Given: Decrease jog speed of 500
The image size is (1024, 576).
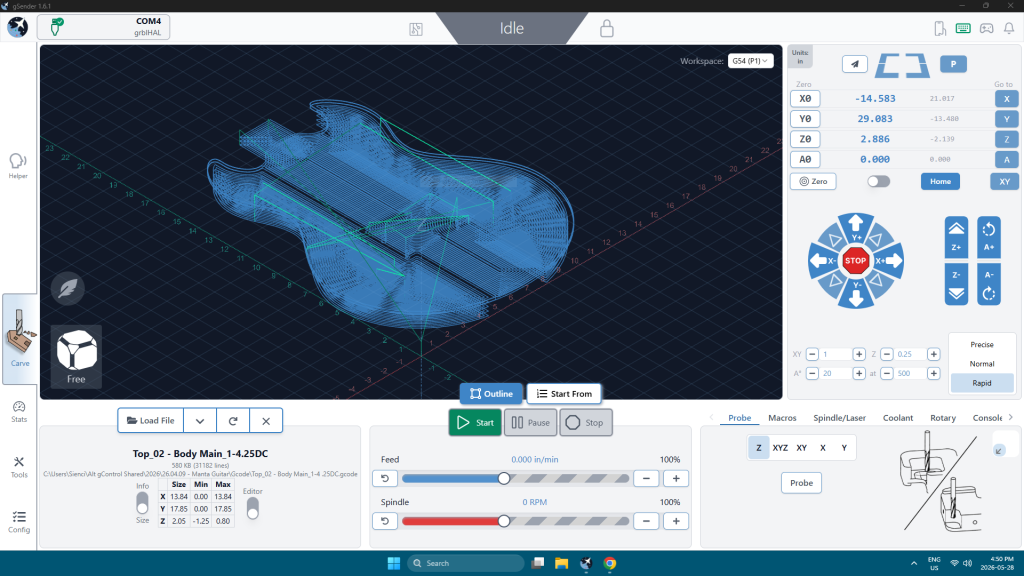Looking at the screenshot, I should click(x=887, y=374).
